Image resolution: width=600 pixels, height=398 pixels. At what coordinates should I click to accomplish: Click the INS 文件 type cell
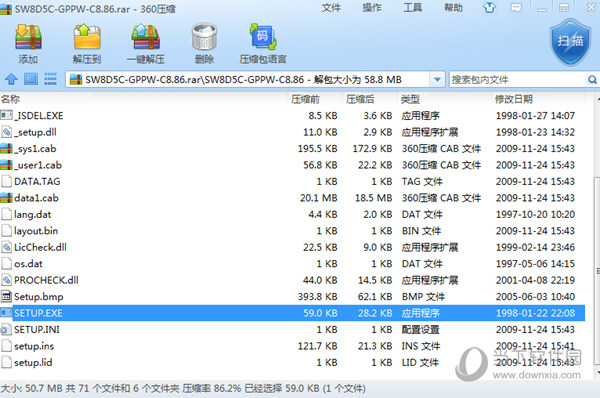421,346
